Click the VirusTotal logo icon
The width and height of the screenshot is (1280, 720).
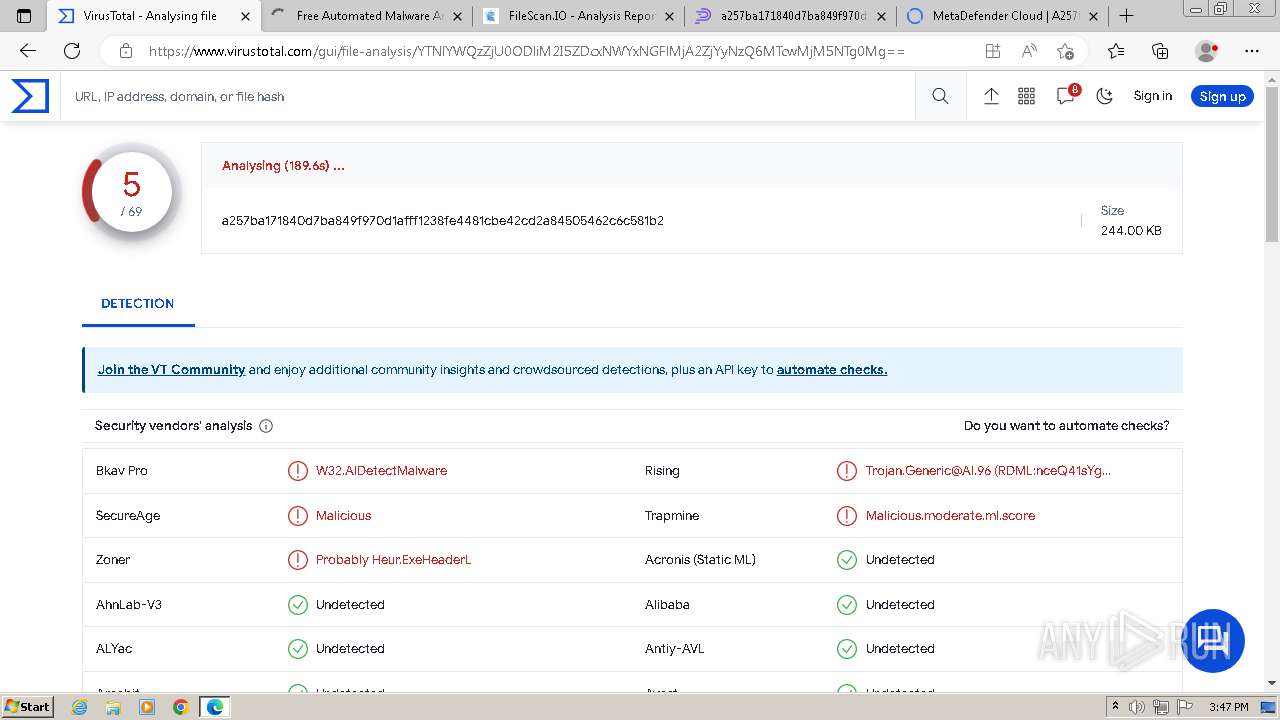(x=30, y=96)
